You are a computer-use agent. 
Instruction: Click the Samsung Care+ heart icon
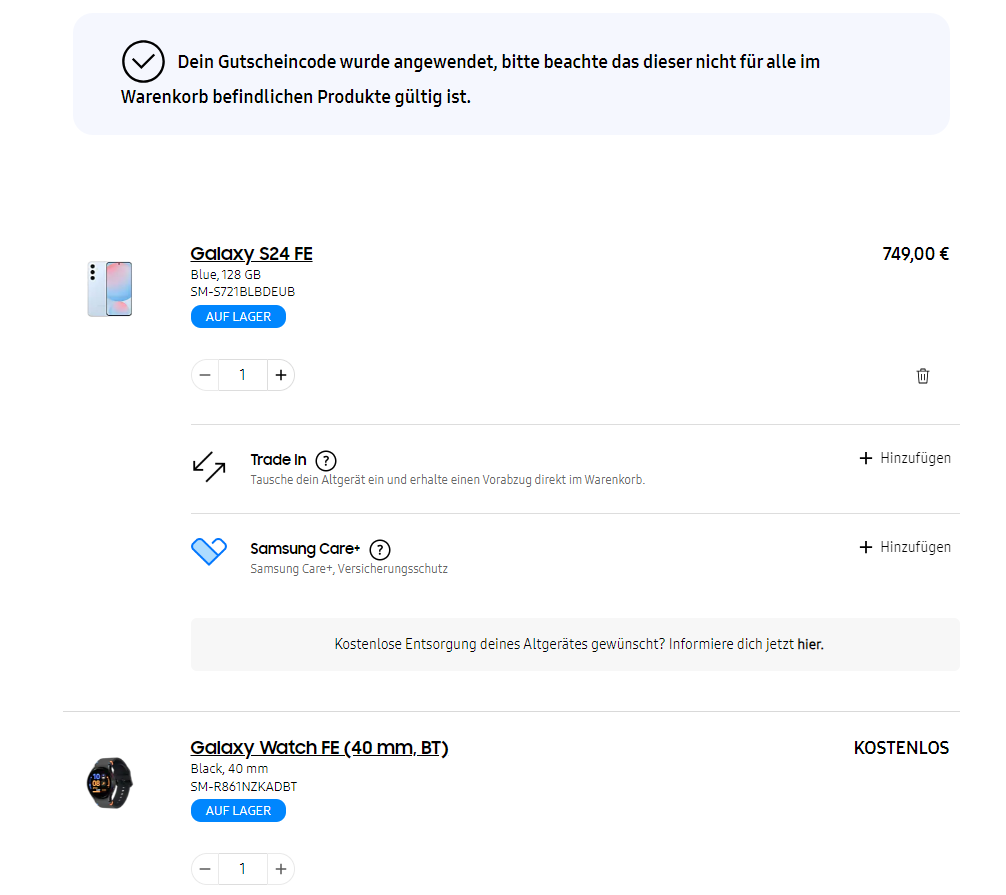tap(209, 551)
